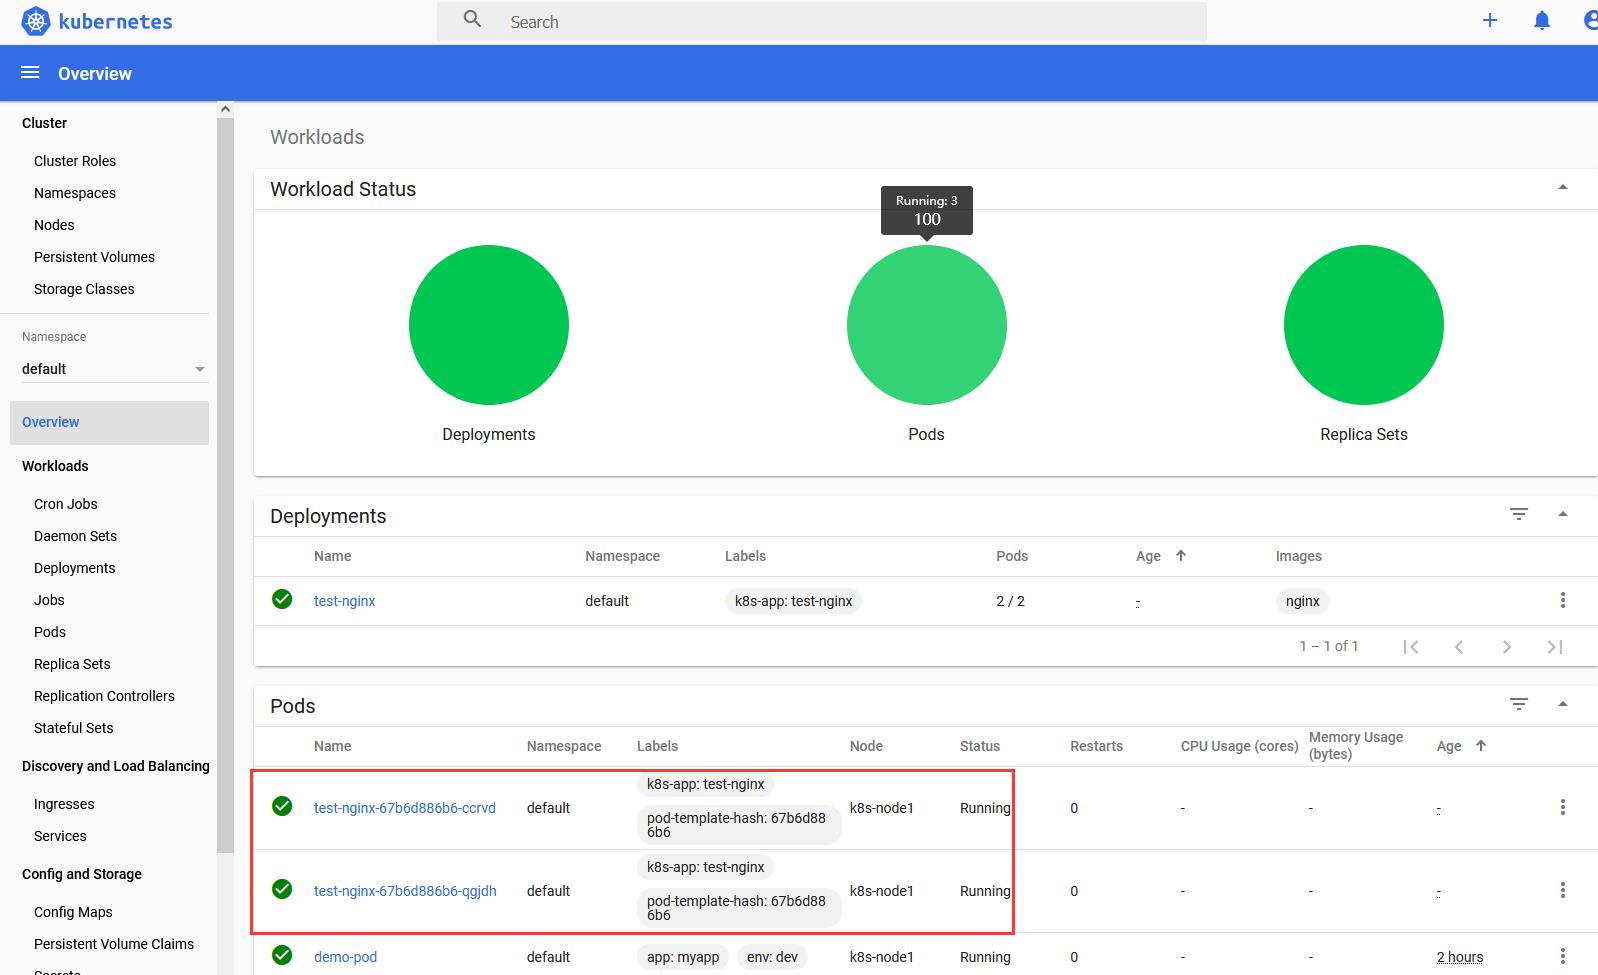Open filter icon for Pods card
Viewport: 1598px width, 975px height.
pos(1519,704)
